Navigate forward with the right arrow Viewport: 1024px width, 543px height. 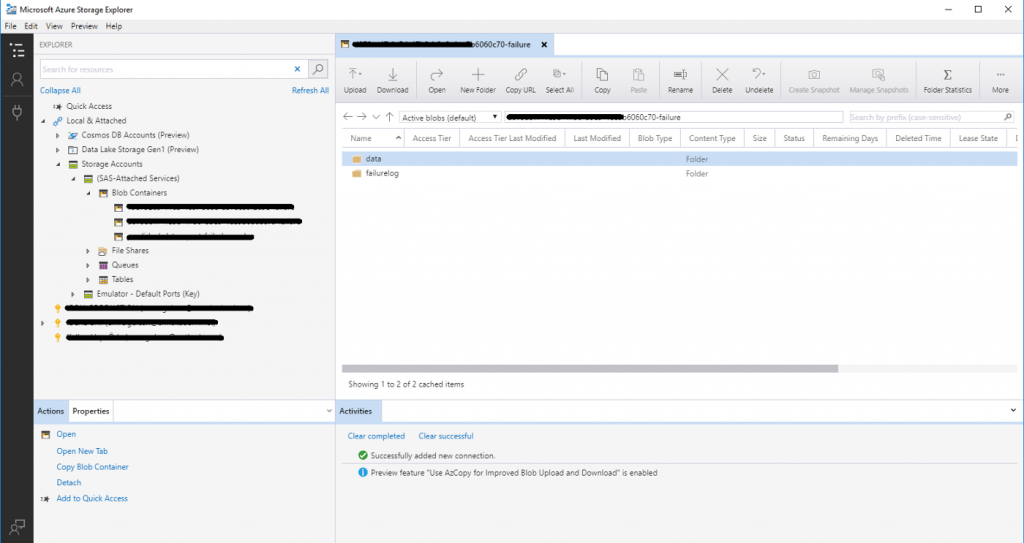point(362,117)
